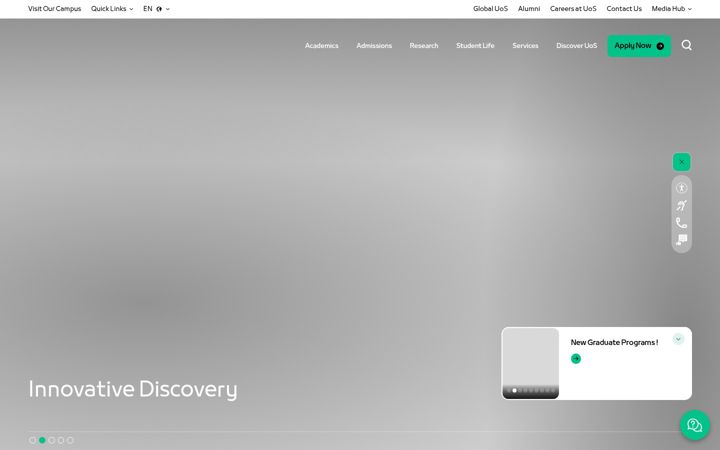Expand the Quick Links dropdown
Viewport: 720px width, 450px height.
[112, 9]
